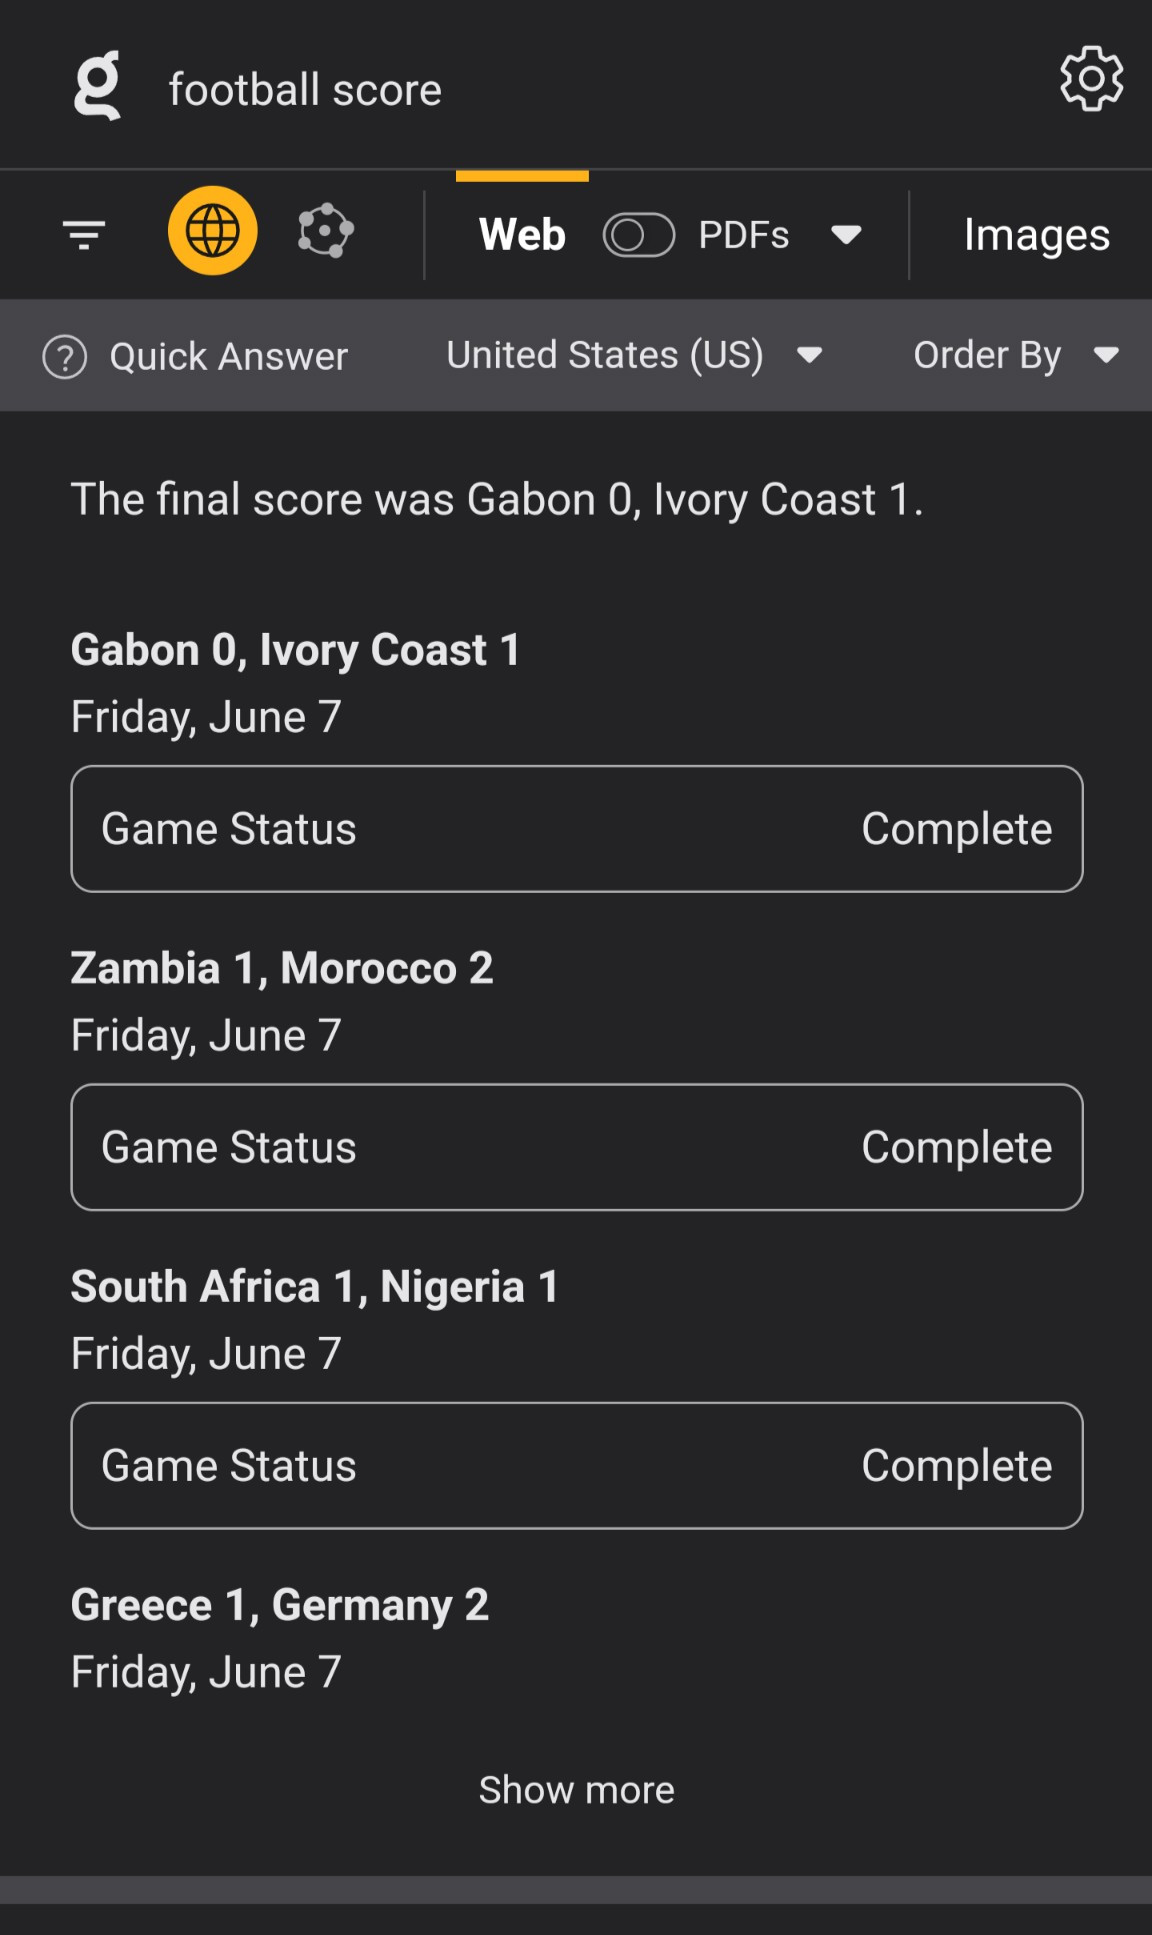Open the Greece 1, Germany 2 result
Screen dimensions: 1152x1935
coord(280,1606)
